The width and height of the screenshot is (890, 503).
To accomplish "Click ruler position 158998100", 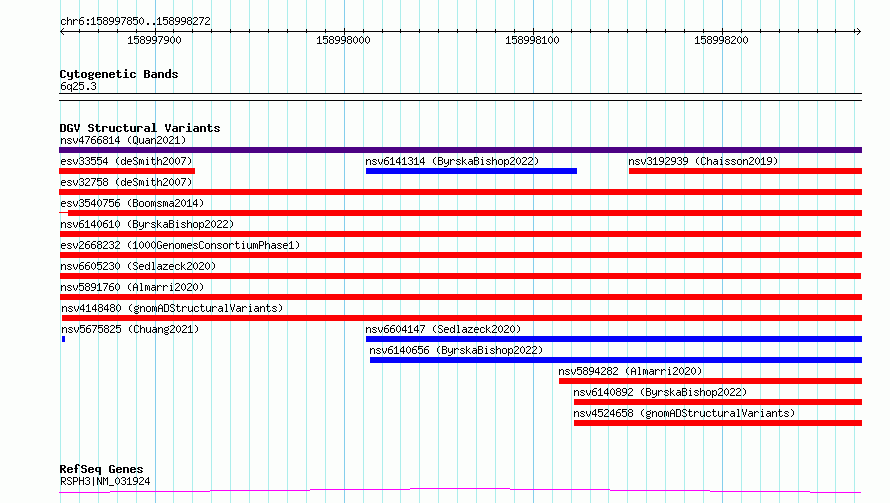I will pos(532,40).
